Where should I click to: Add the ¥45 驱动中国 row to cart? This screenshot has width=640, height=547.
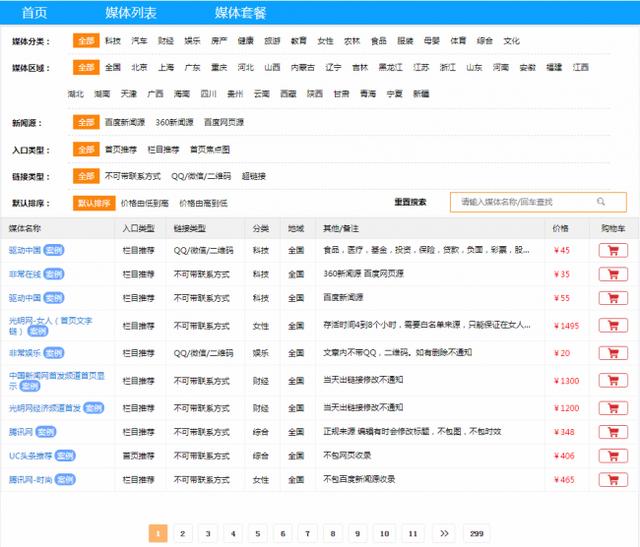pyautogui.click(x=613, y=251)
